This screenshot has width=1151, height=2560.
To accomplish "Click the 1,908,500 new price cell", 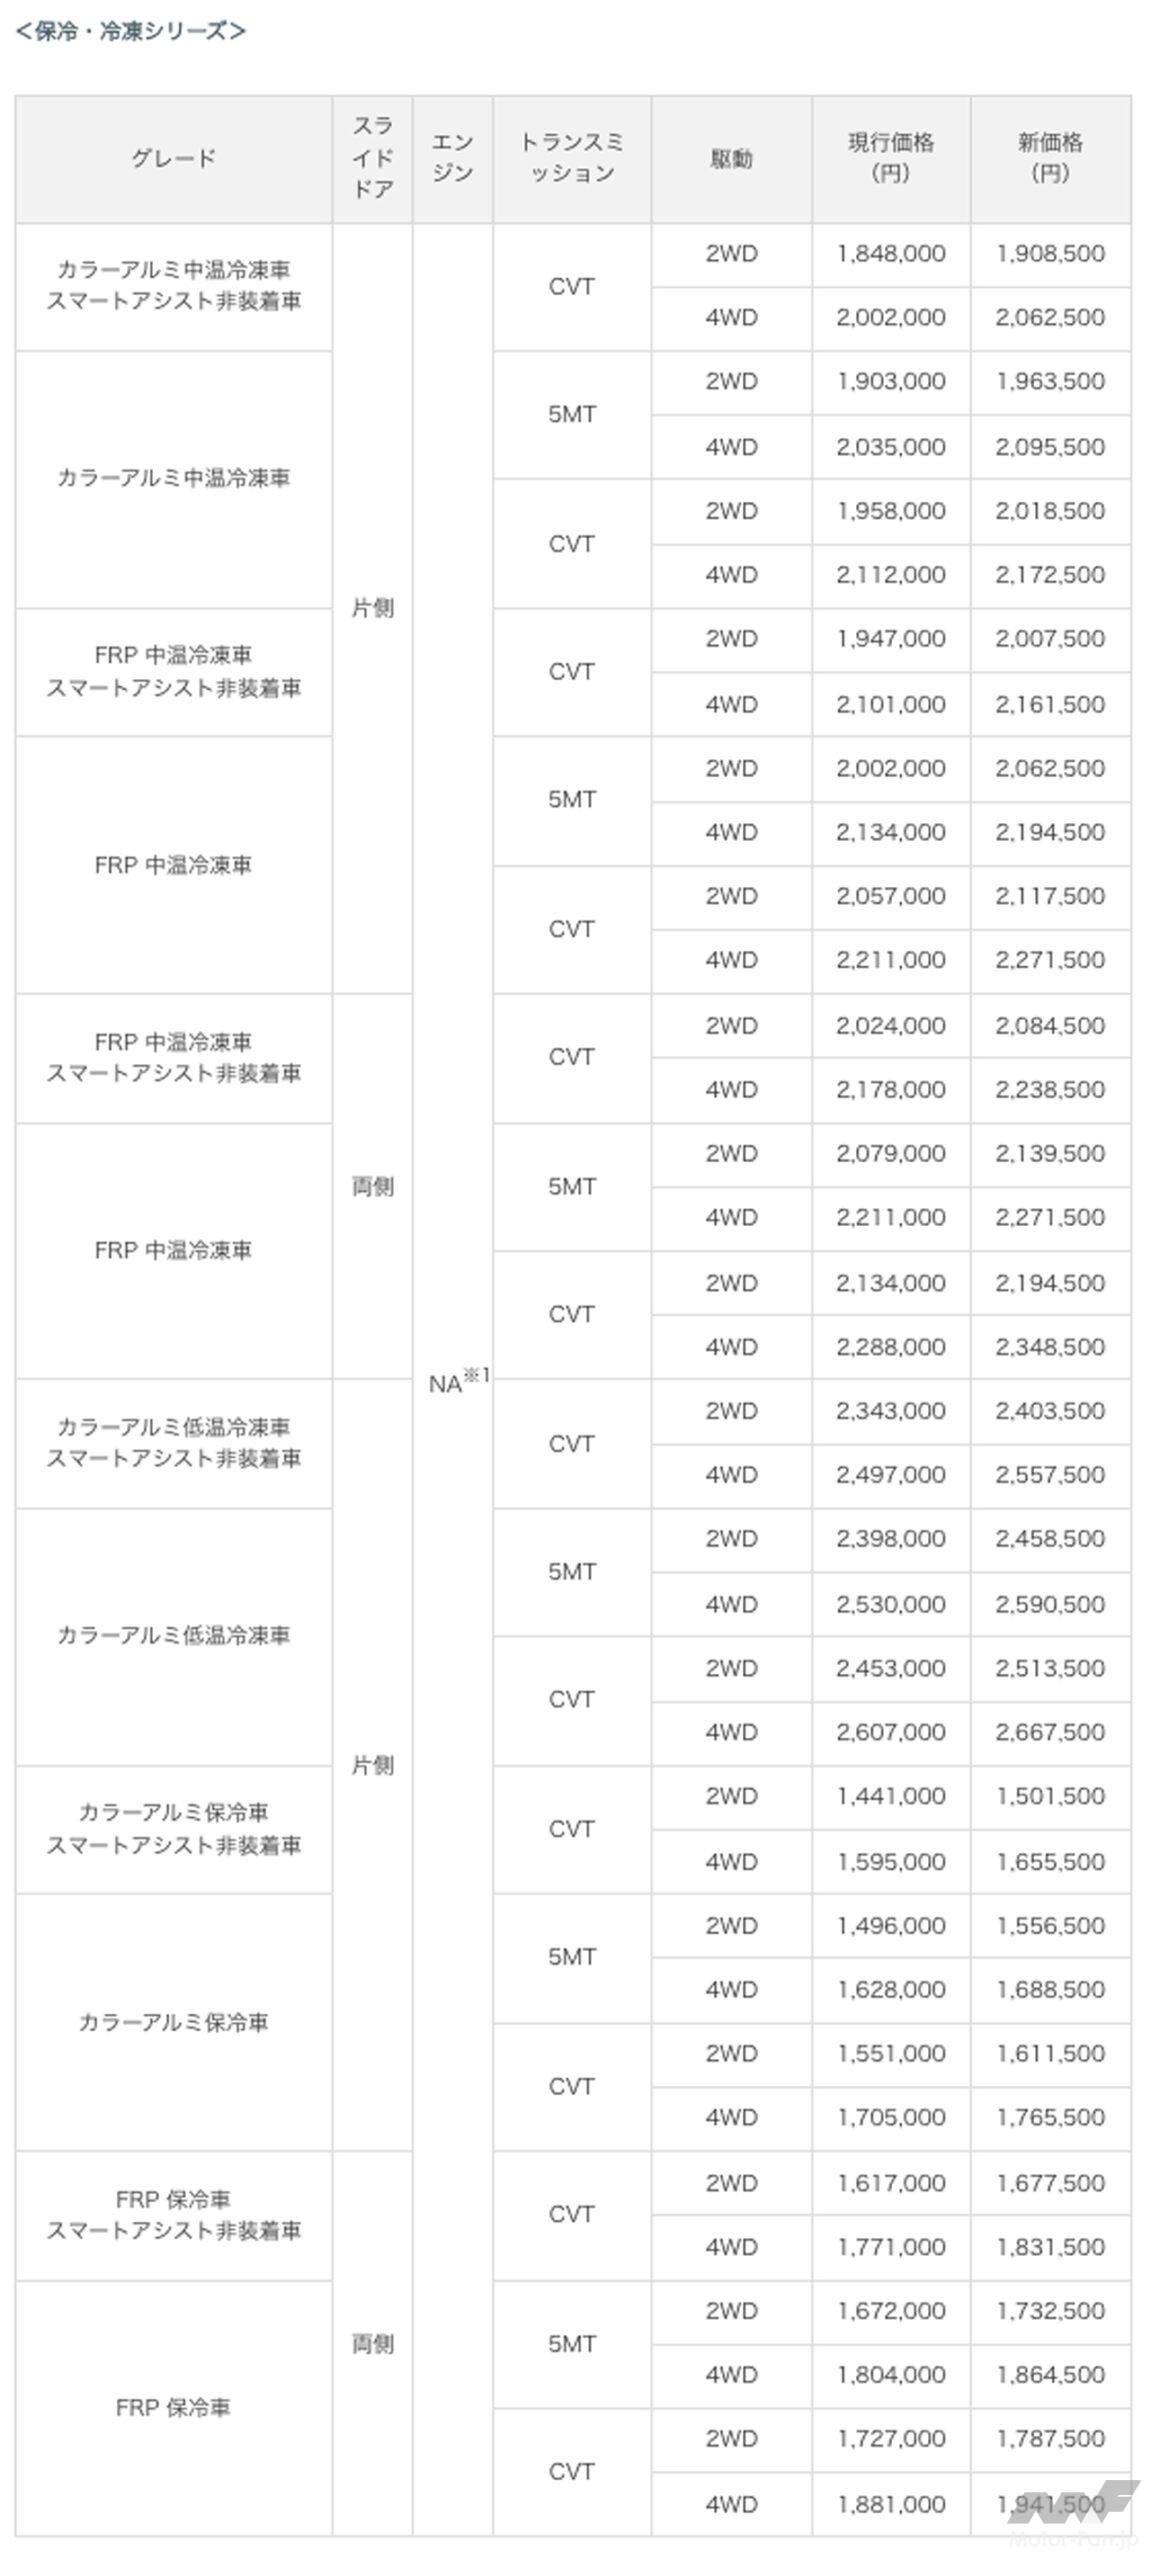I will [x=1050, y=254].
